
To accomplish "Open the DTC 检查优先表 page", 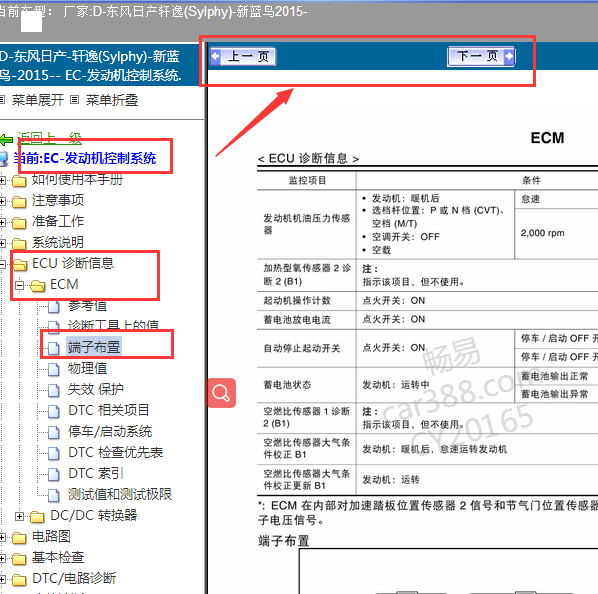I will coord(116,452).
